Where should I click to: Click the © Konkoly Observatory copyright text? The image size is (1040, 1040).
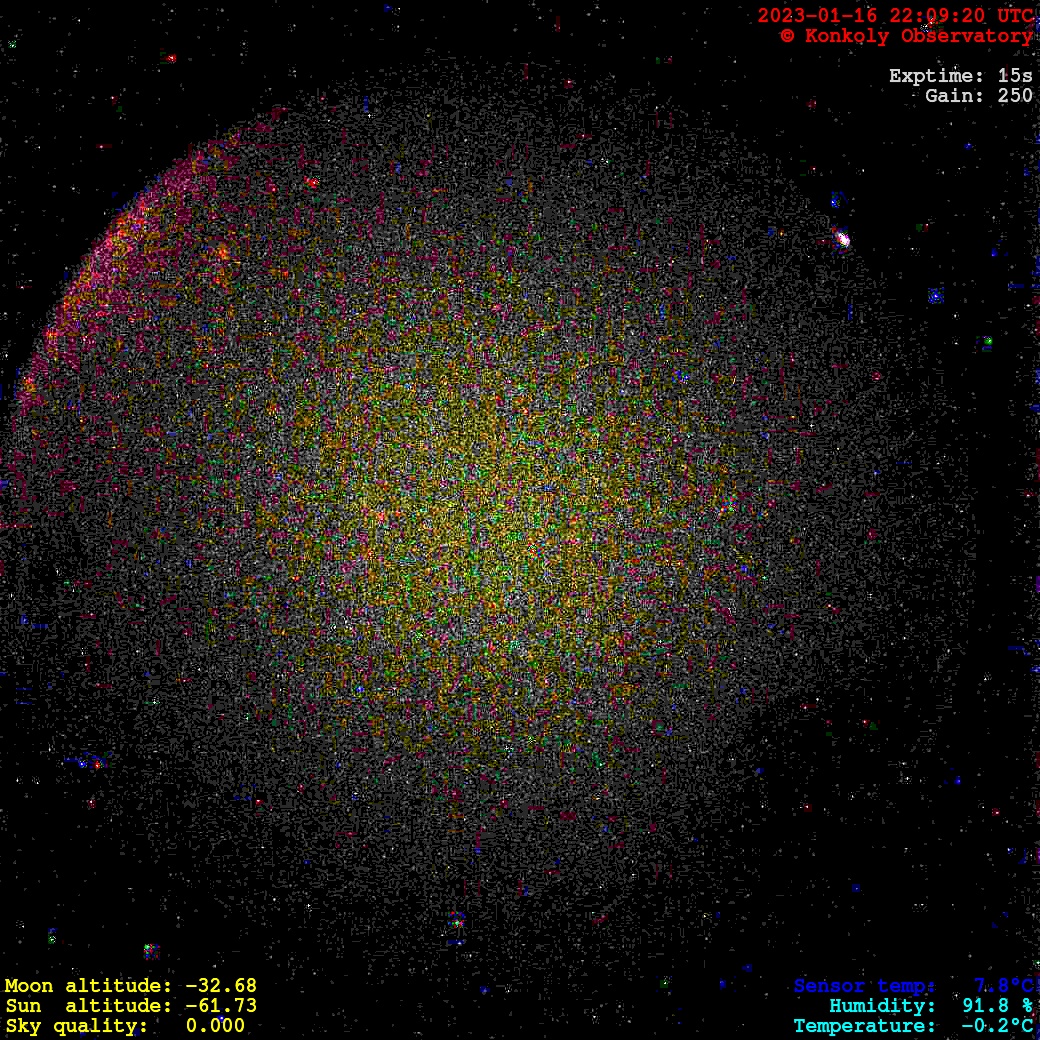[x=906, y=36]
